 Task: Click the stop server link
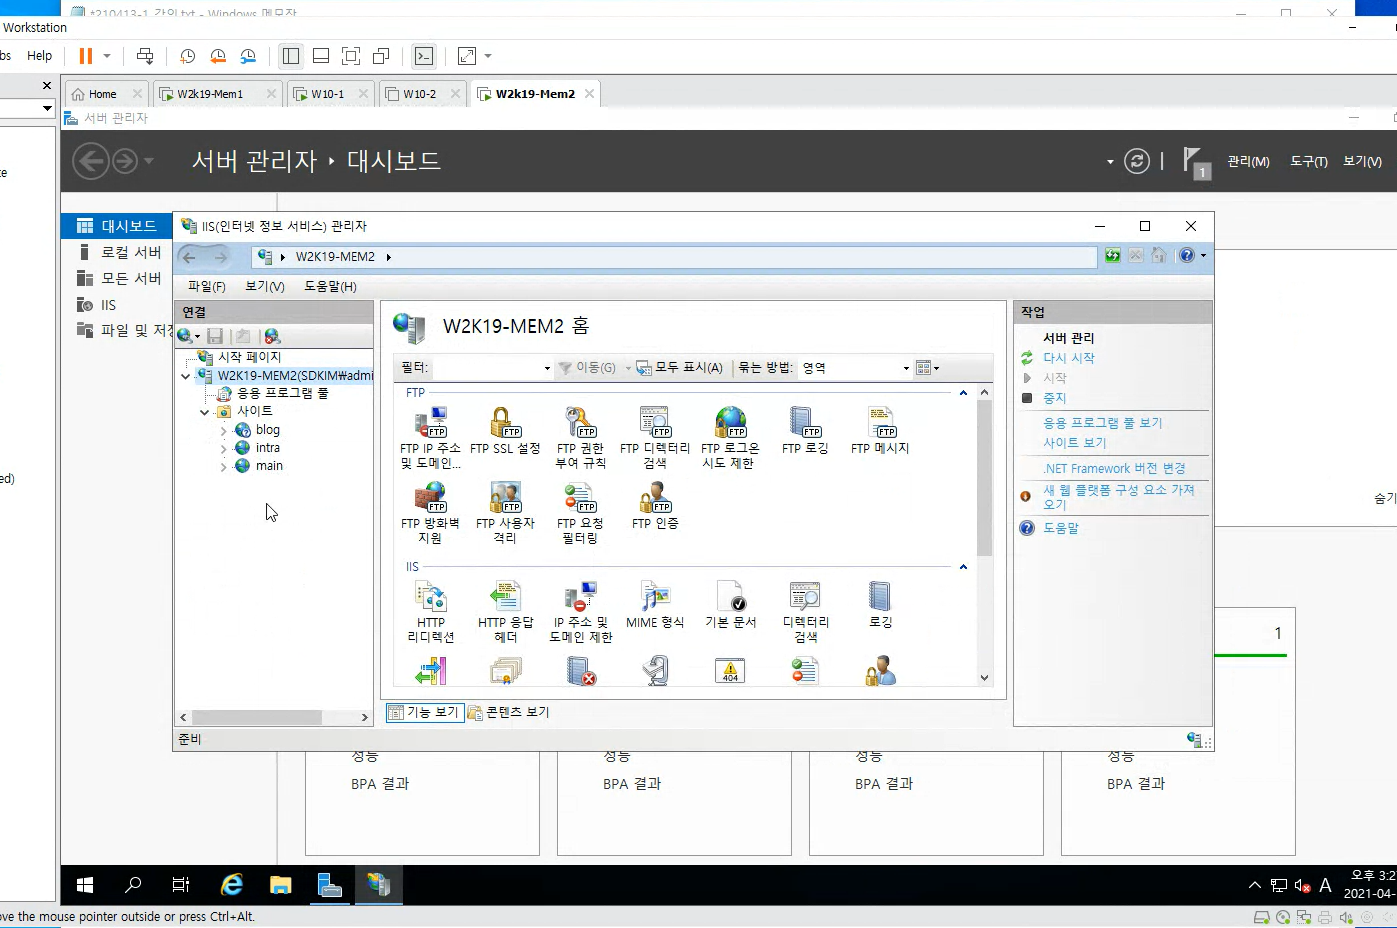(1055, 398)
